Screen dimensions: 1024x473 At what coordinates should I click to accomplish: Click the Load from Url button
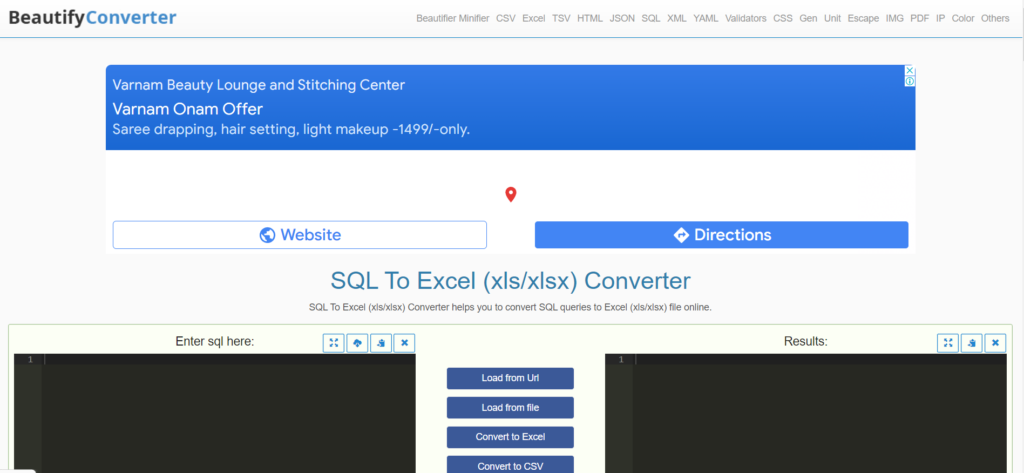(510, 378)
